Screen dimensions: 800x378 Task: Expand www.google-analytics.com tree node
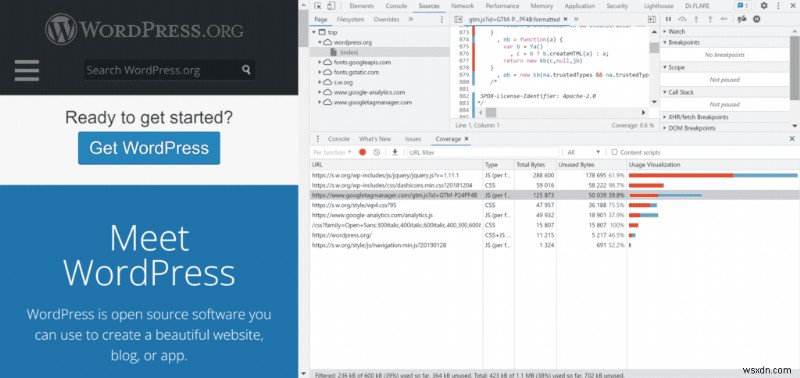320,92
